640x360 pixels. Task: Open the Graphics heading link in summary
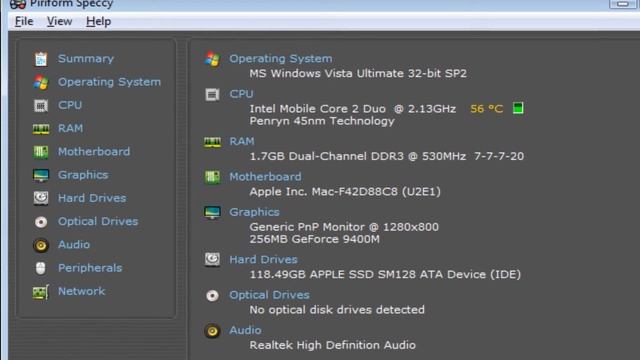click(x=254, y=212)
